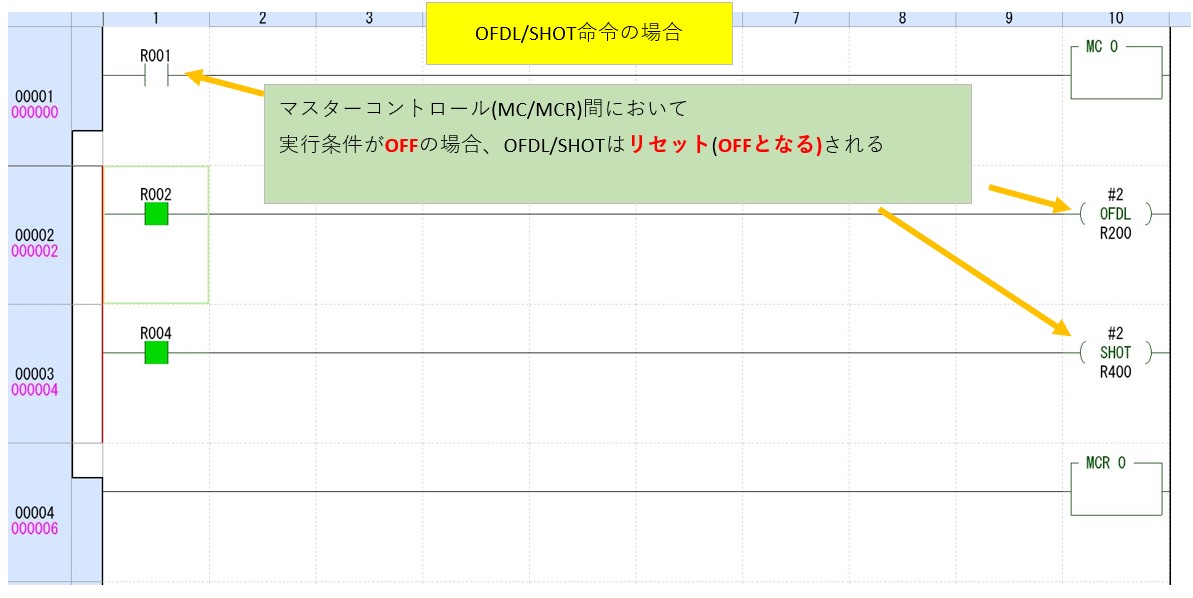Click the green R004 contact
This screenshot has width=1193, height=598.
point(156,352)
